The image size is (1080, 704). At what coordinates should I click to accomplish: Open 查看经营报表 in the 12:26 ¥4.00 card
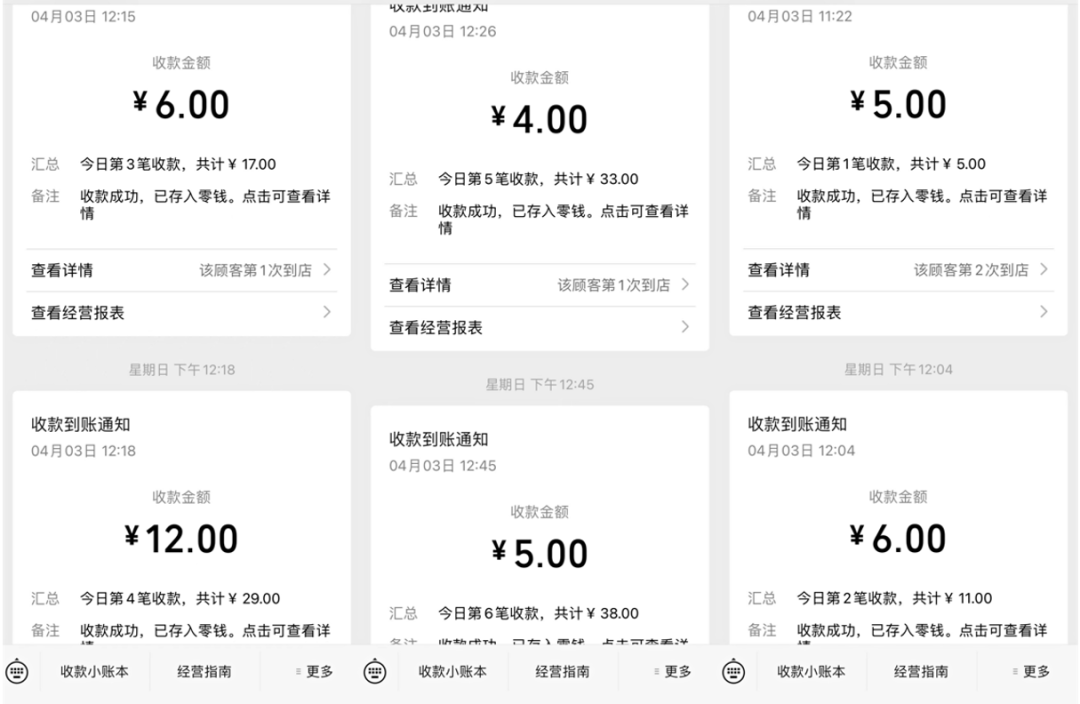(x=436, y=328)
